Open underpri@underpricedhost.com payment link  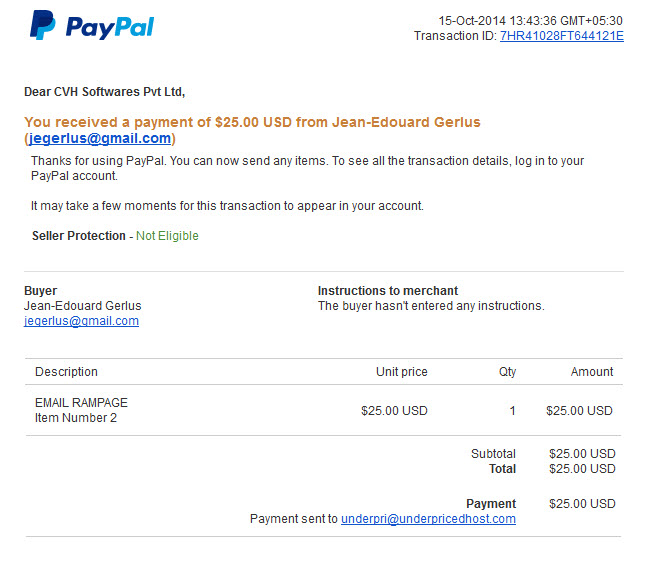pos(428,519)
